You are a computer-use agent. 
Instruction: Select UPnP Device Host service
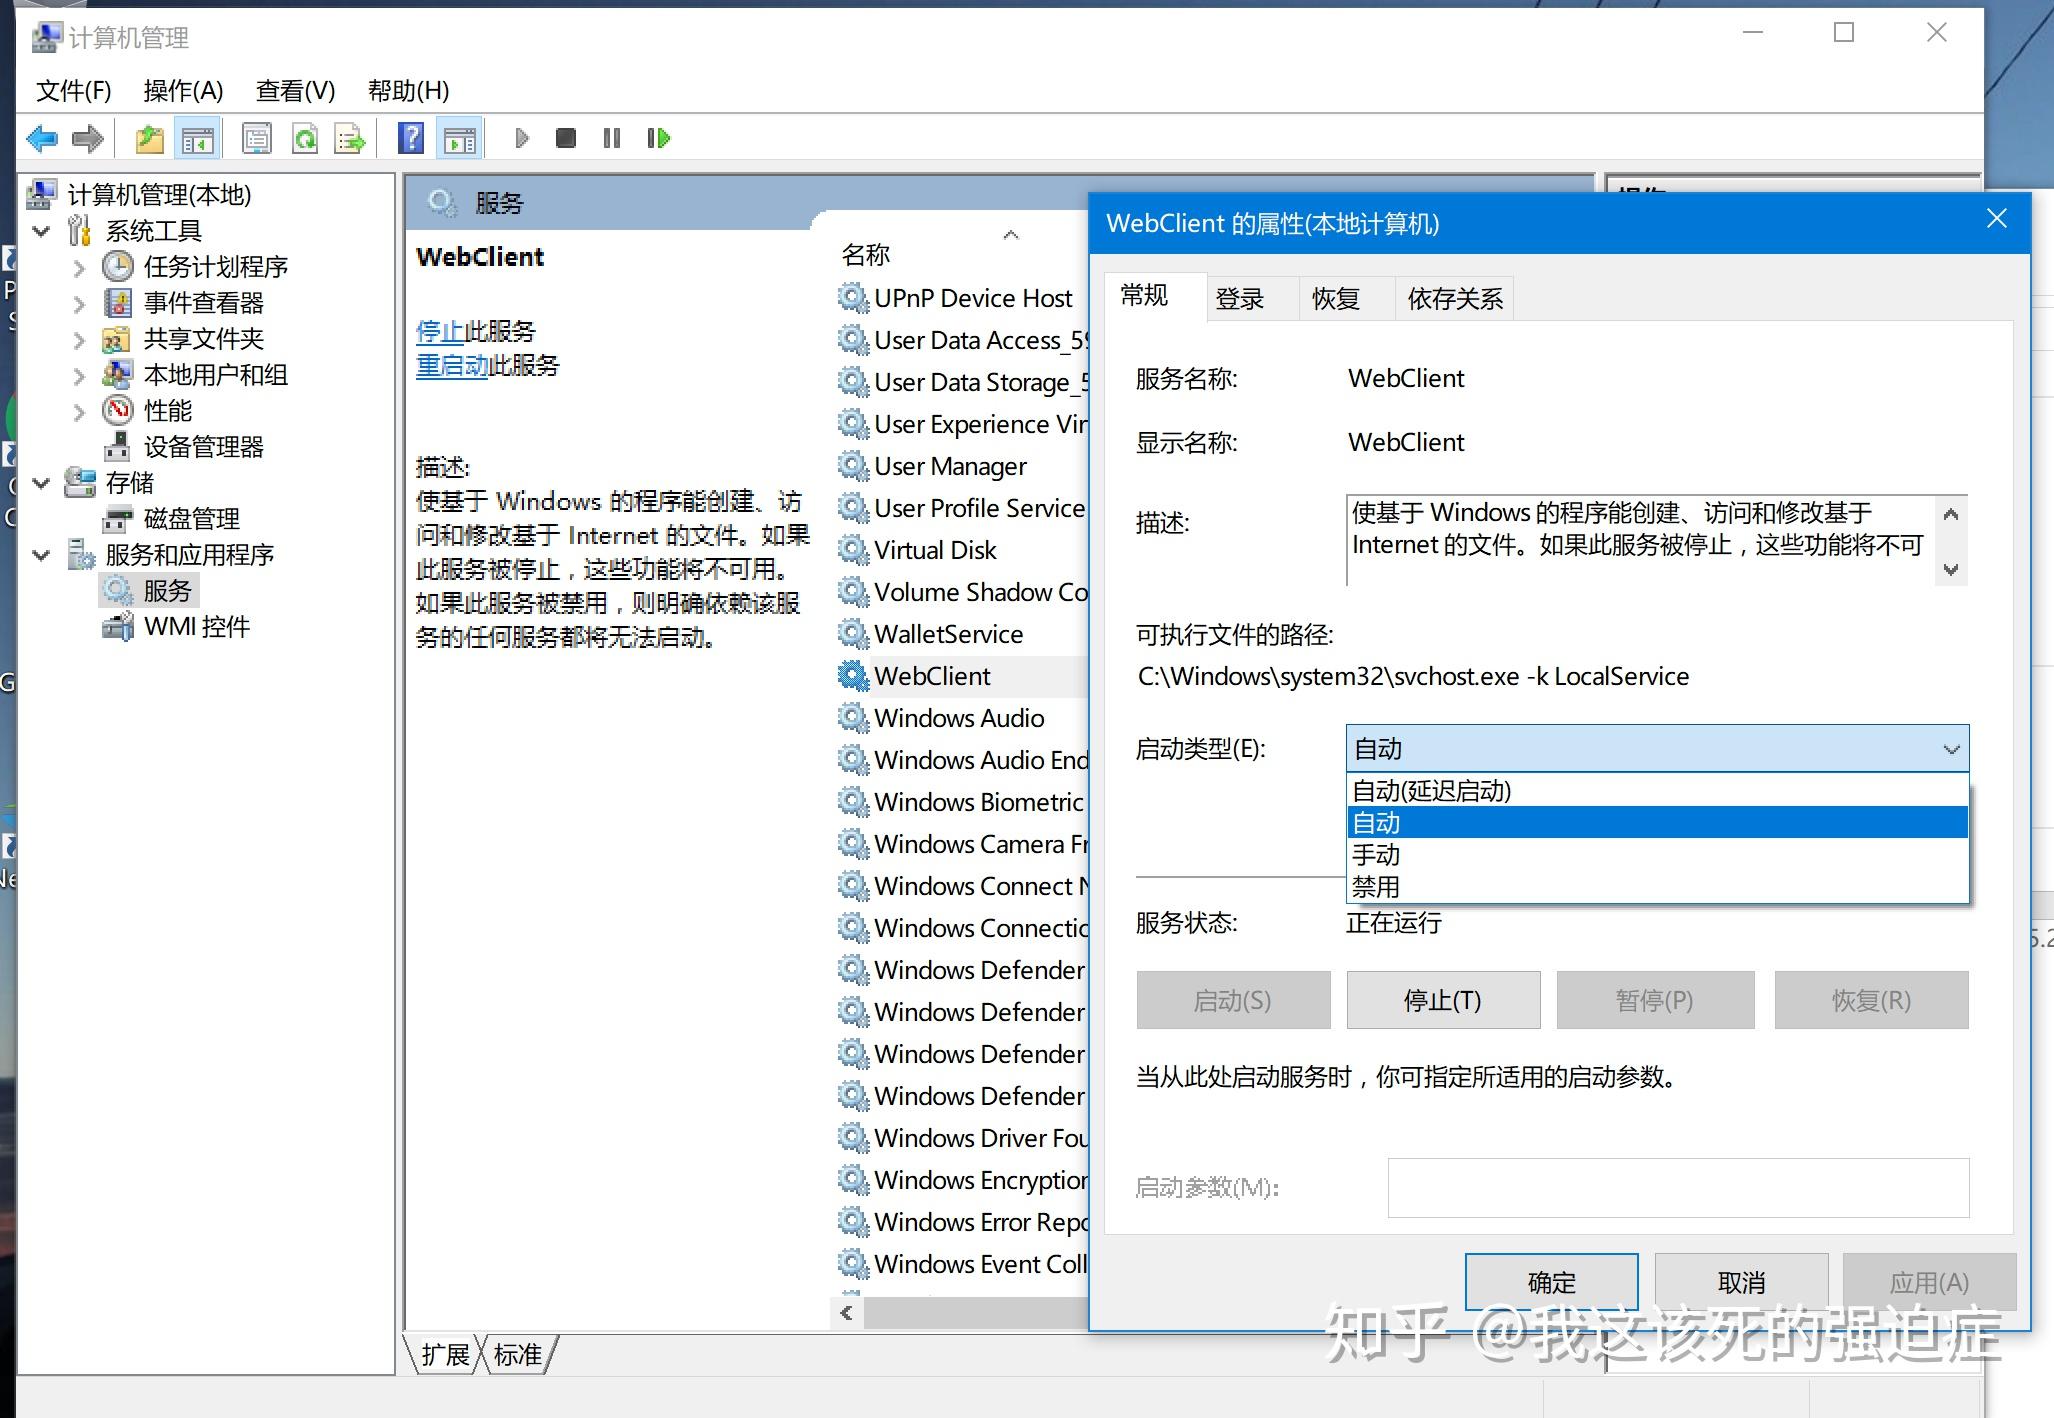click(x=973, y=297)
